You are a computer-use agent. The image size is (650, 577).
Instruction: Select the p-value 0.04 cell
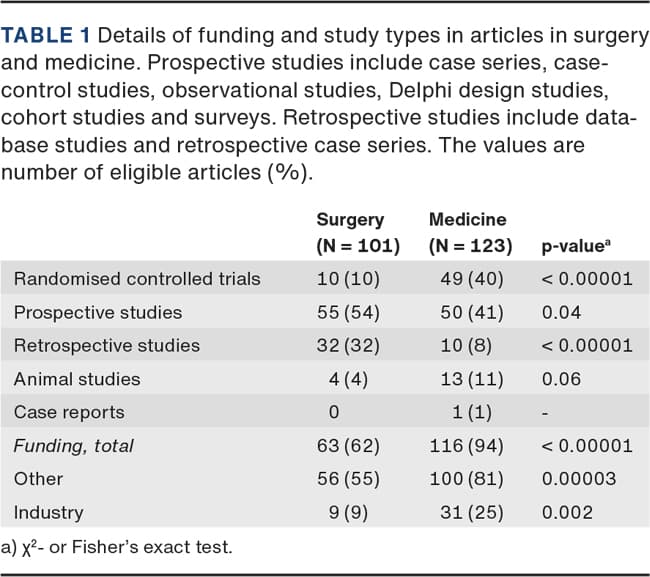pos(559,312)
